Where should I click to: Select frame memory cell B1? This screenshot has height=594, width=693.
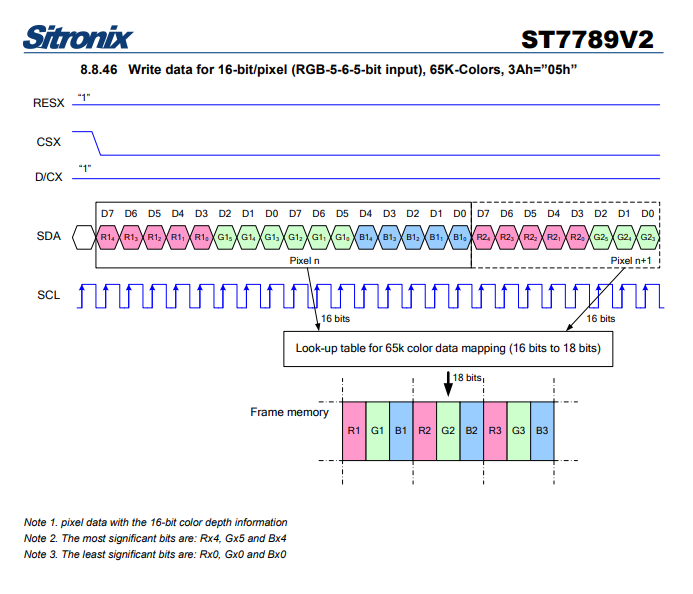[401, 431]
